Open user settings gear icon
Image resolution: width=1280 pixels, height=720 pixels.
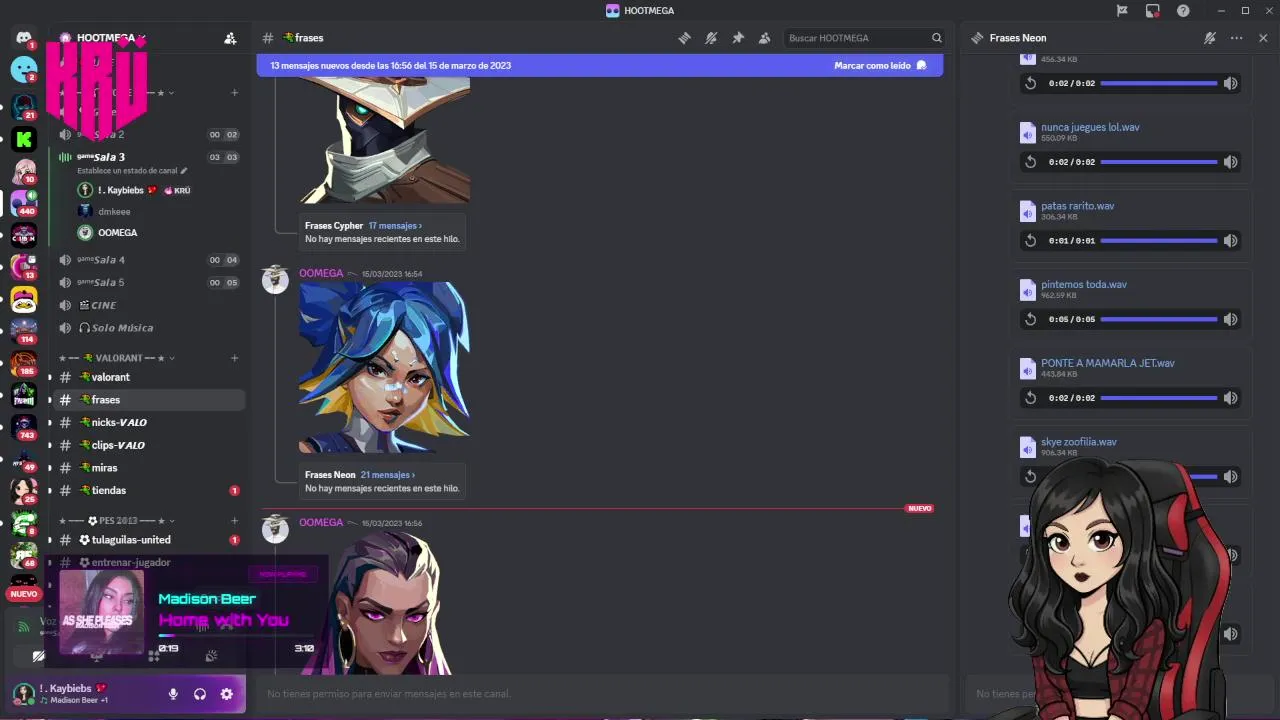[x=227, y=694]
